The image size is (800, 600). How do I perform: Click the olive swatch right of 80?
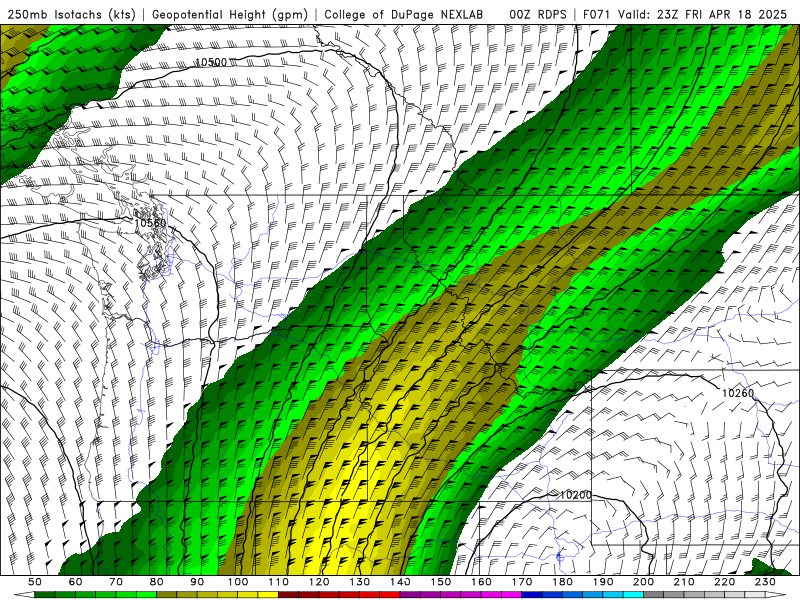tap(167, 595)
